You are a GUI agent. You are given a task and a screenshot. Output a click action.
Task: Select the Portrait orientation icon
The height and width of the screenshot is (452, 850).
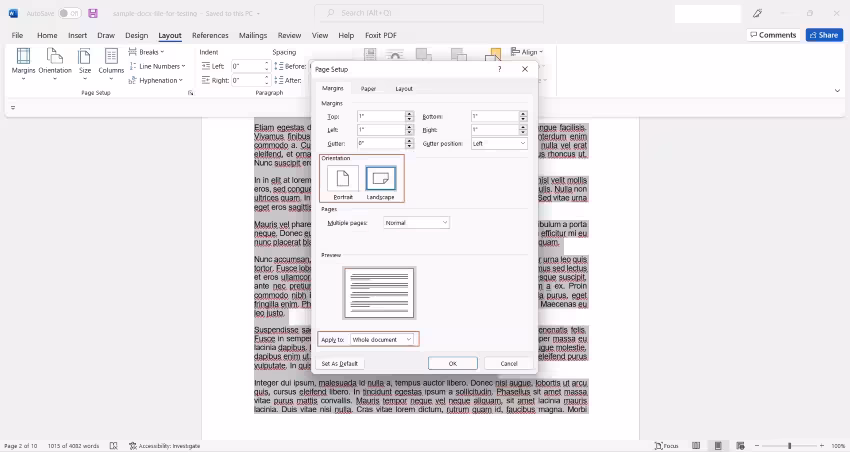point(343,178)
